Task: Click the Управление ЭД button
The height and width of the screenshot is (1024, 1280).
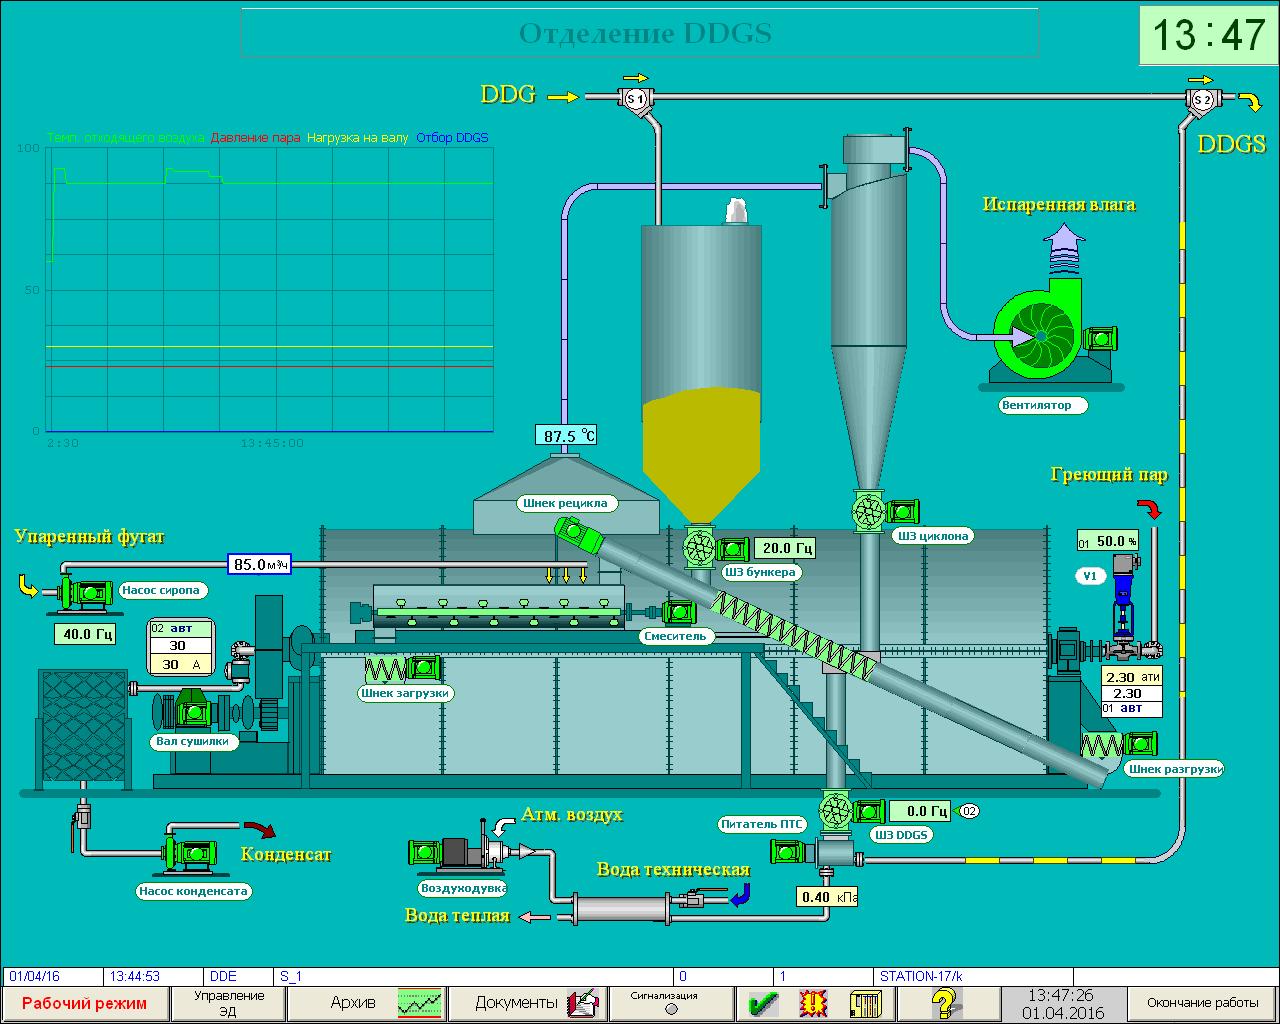Action: (x=229, y=1002)
